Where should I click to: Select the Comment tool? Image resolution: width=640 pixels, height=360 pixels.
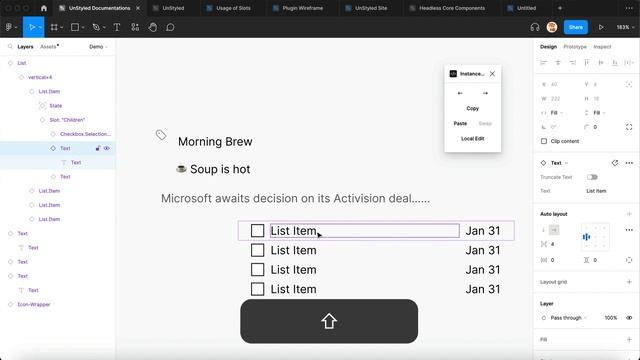tap(170, 27)
